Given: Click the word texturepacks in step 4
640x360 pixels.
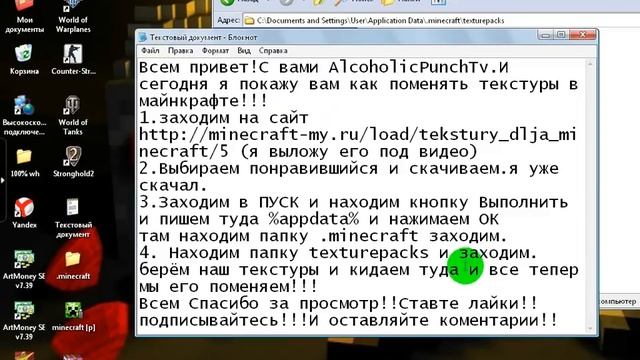Looking at the screenshot, I should click(x=369, y=253).
